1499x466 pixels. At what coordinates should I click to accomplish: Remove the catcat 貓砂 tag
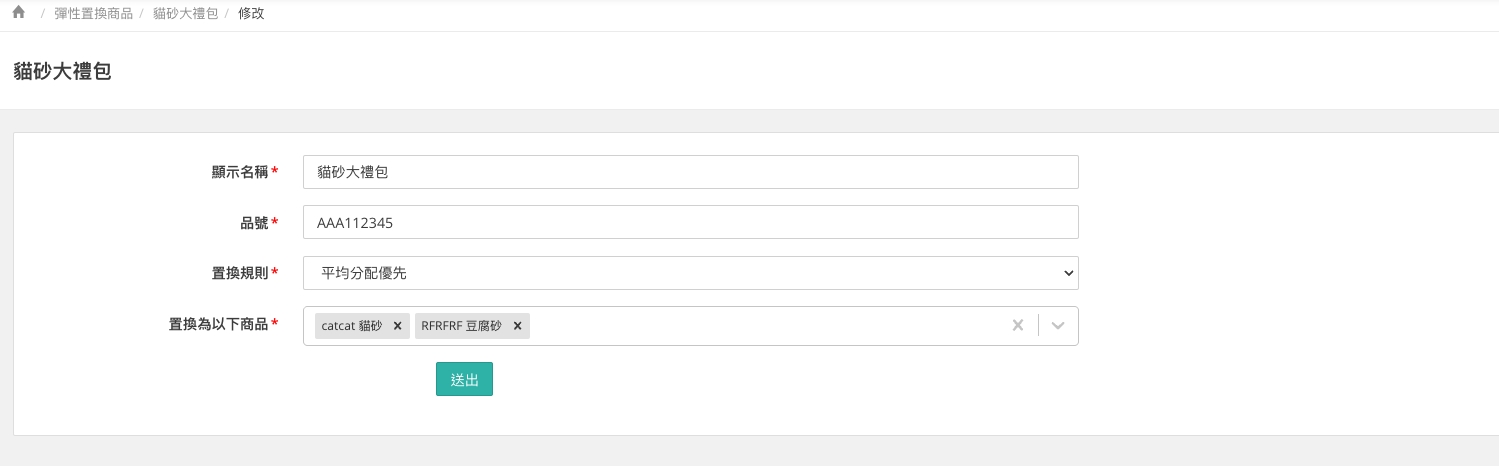397,326
